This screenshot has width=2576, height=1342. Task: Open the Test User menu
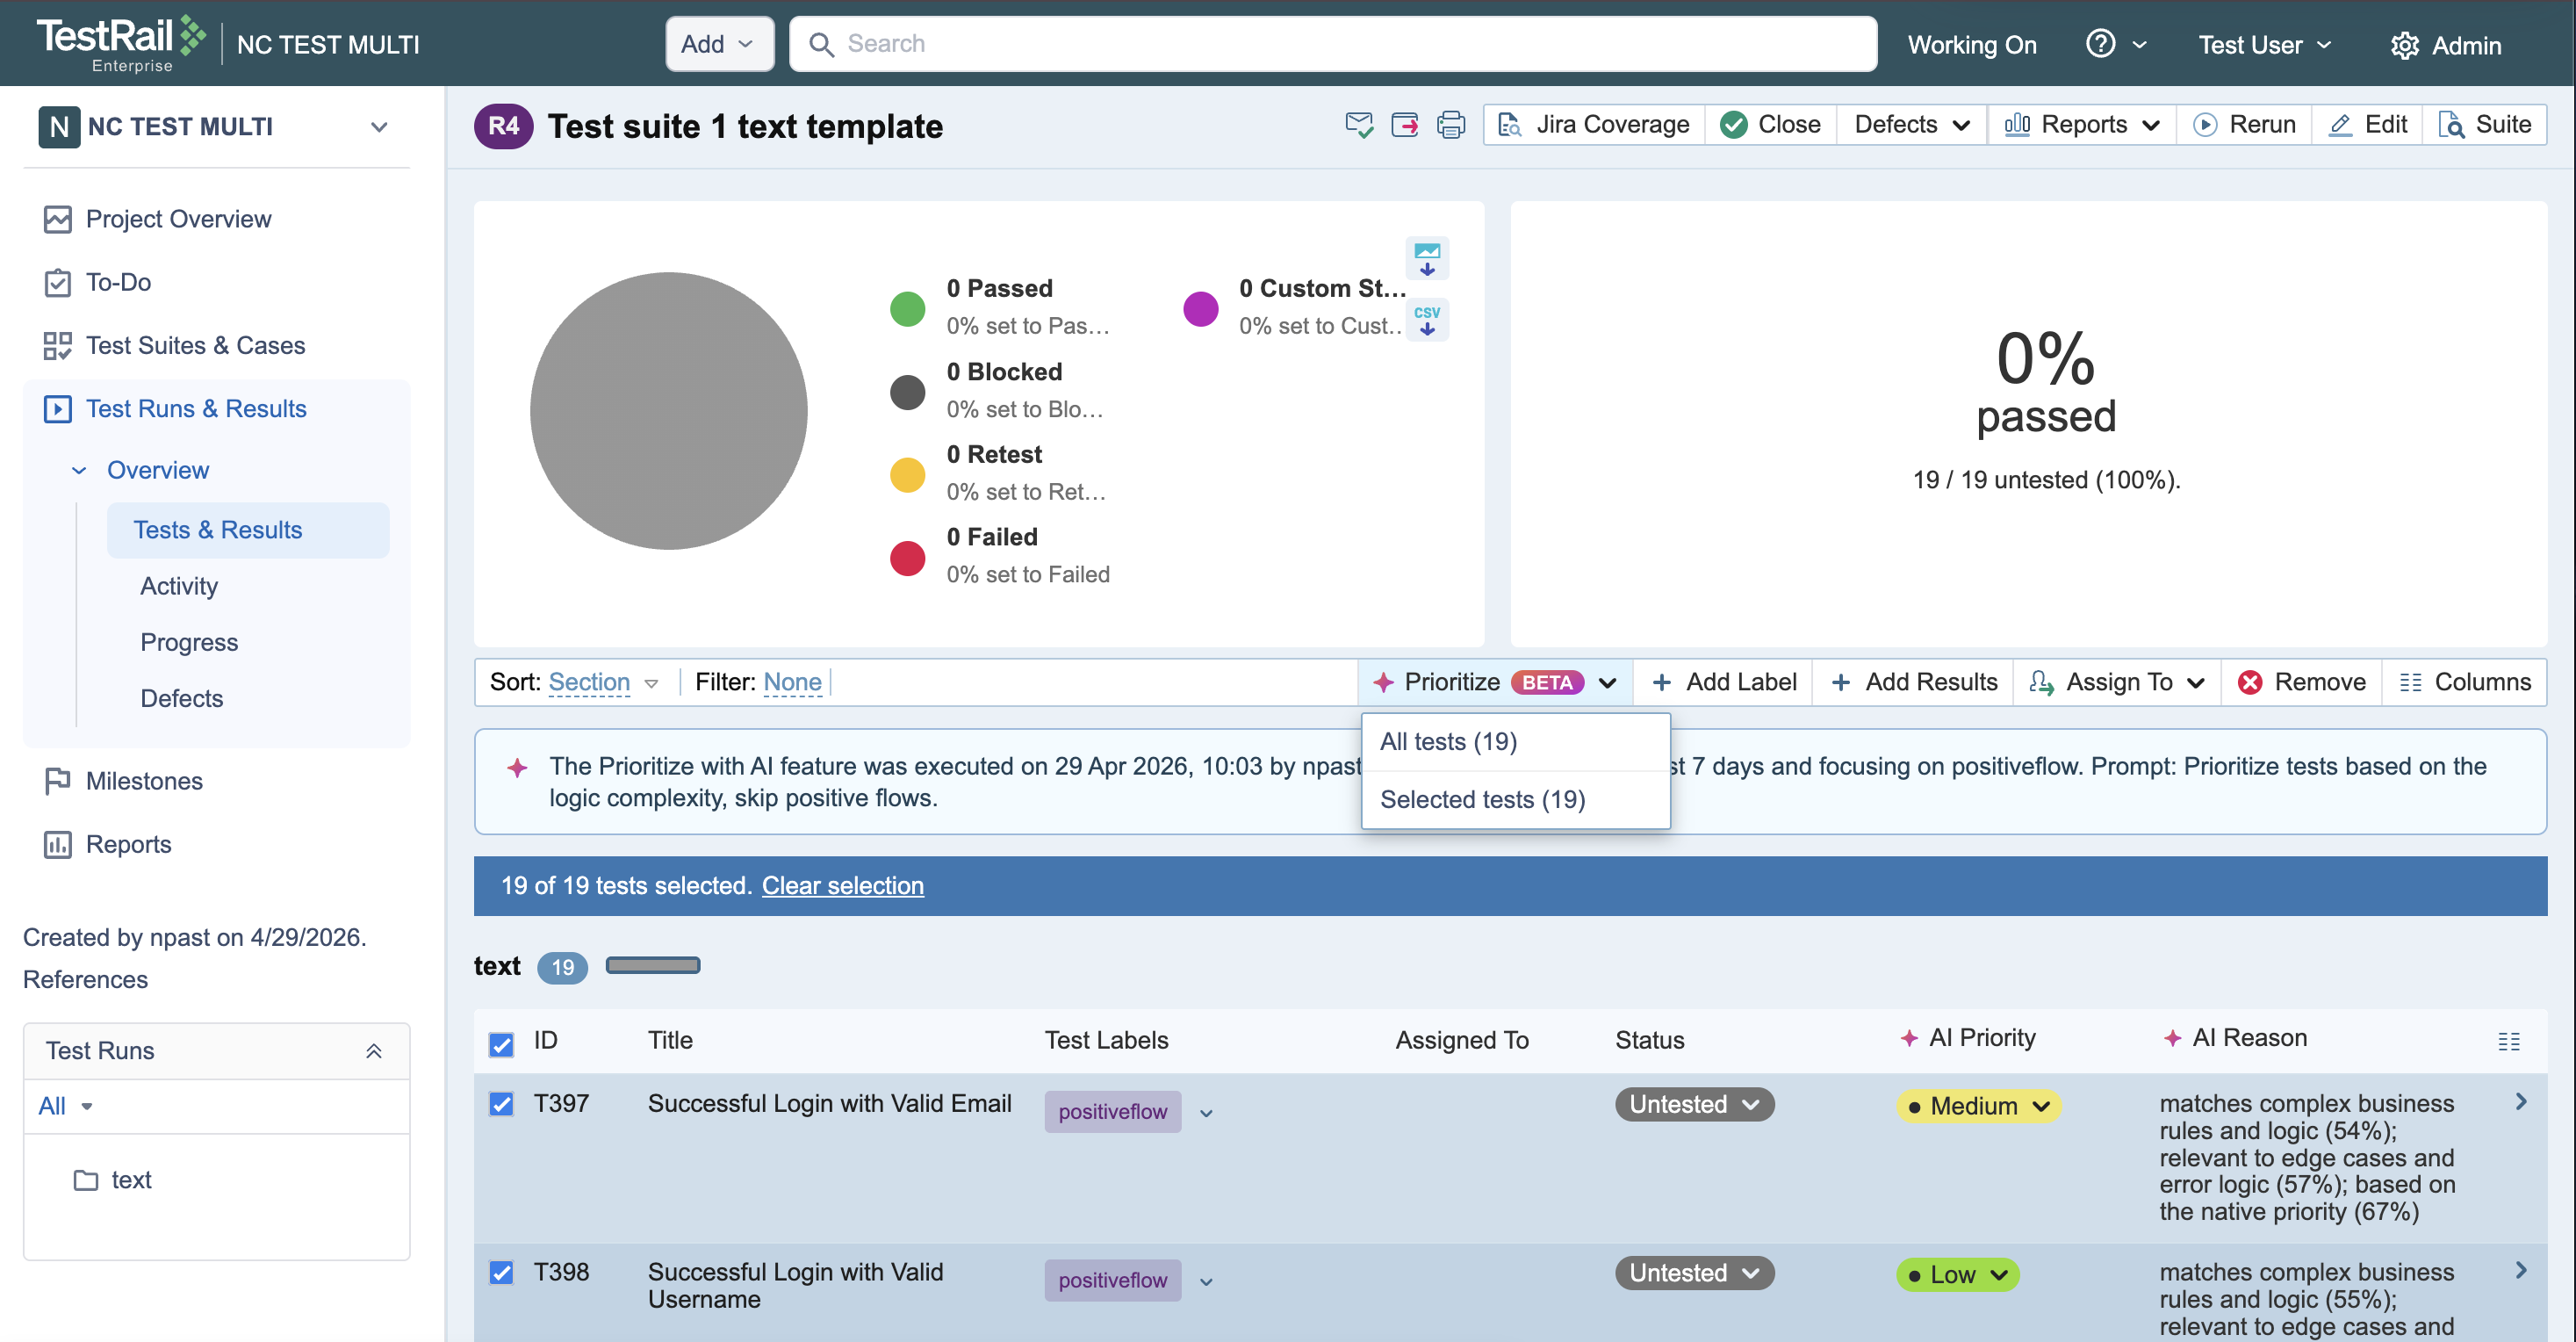2264,45
